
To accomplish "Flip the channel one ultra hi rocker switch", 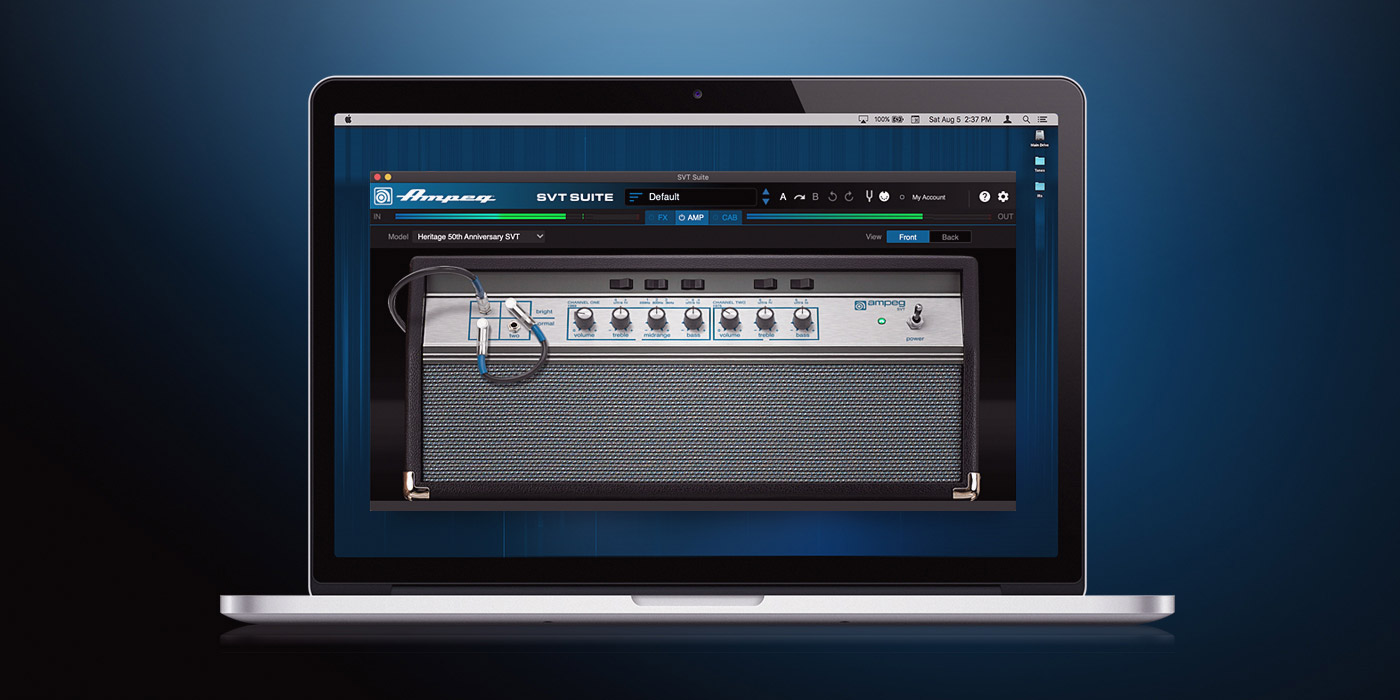I will click(620, 284).
